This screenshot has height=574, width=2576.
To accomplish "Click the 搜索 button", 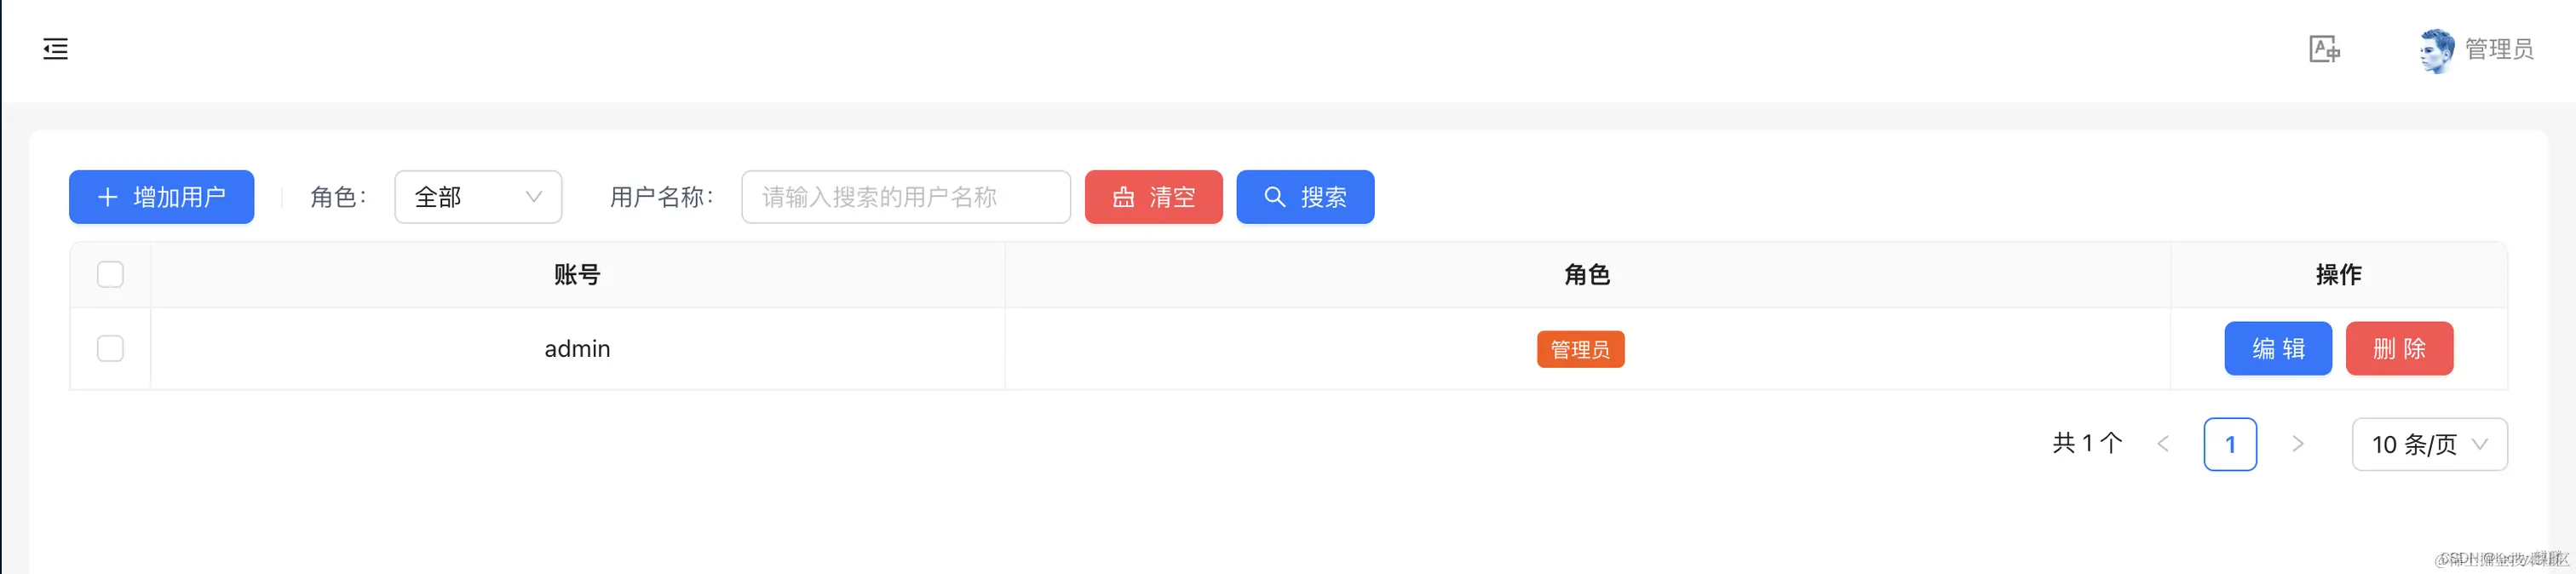I will click(x=1305, y=197).
